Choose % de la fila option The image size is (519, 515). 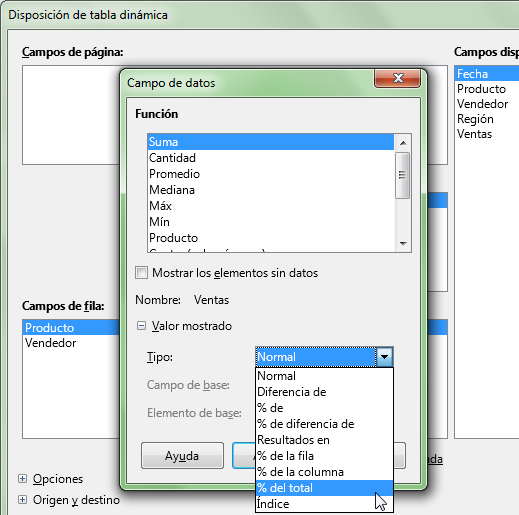click(x=324, y=456)
